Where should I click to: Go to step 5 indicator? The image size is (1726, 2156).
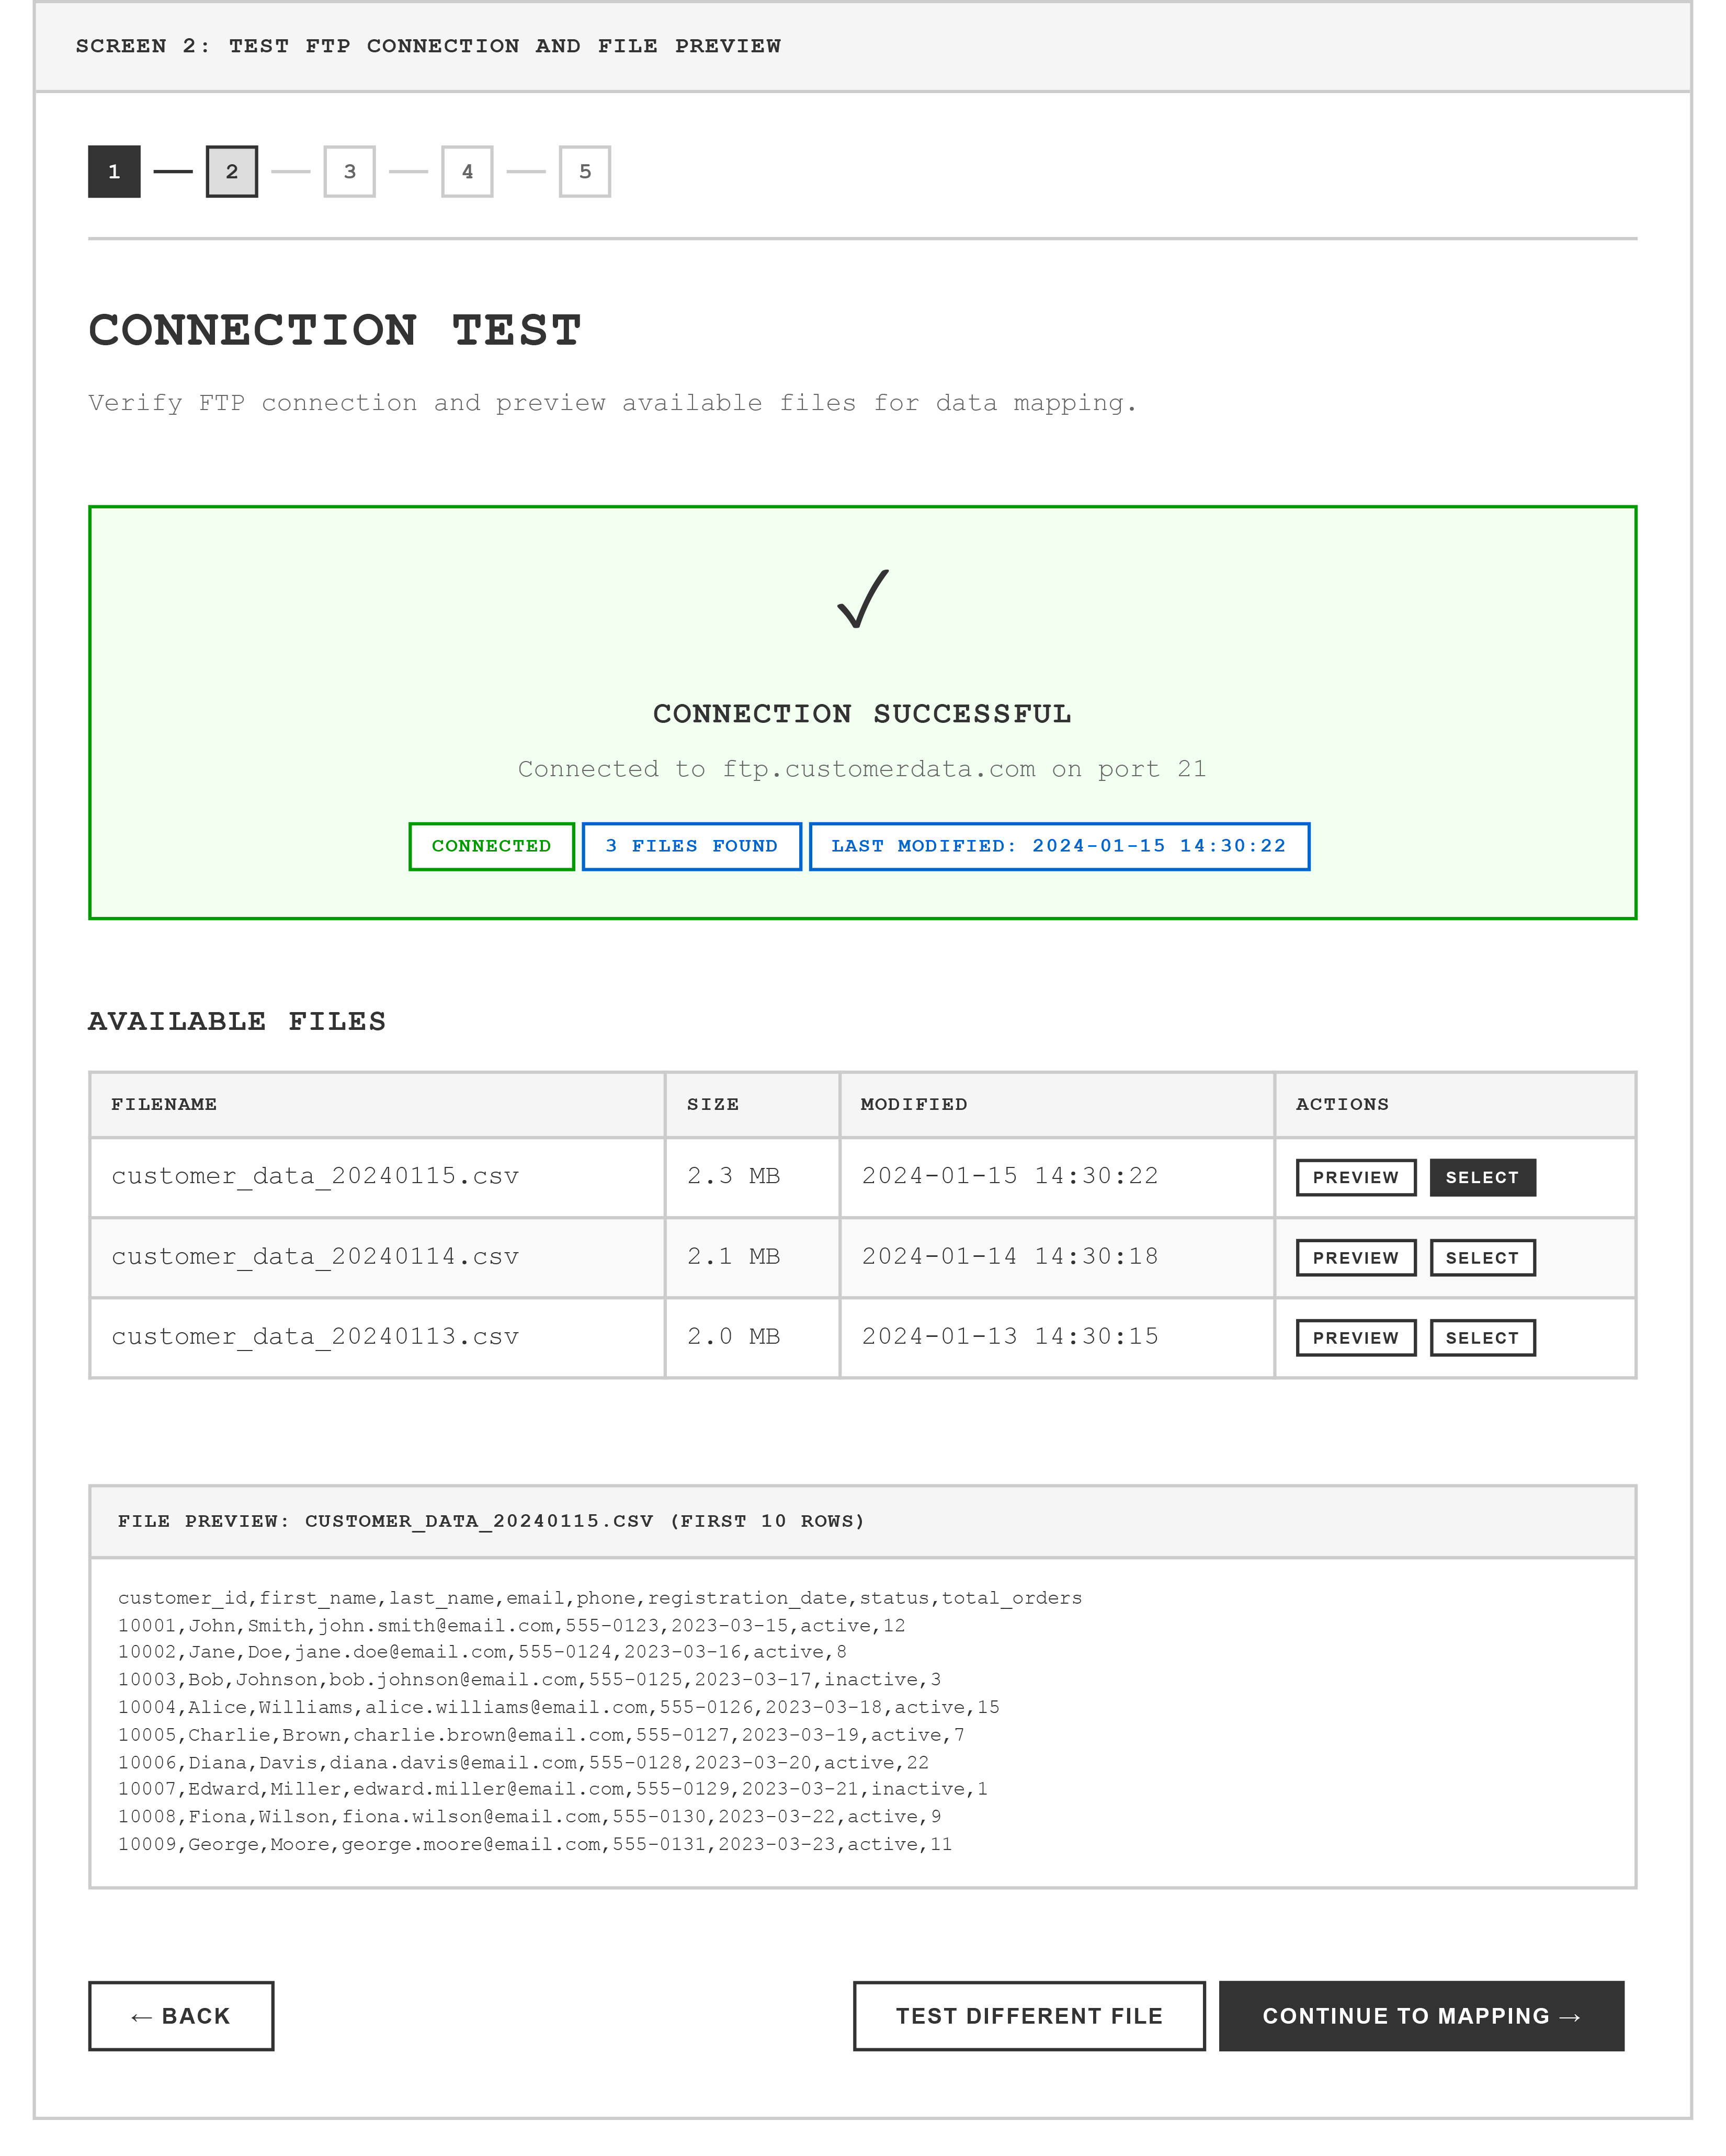coord(585,172)
